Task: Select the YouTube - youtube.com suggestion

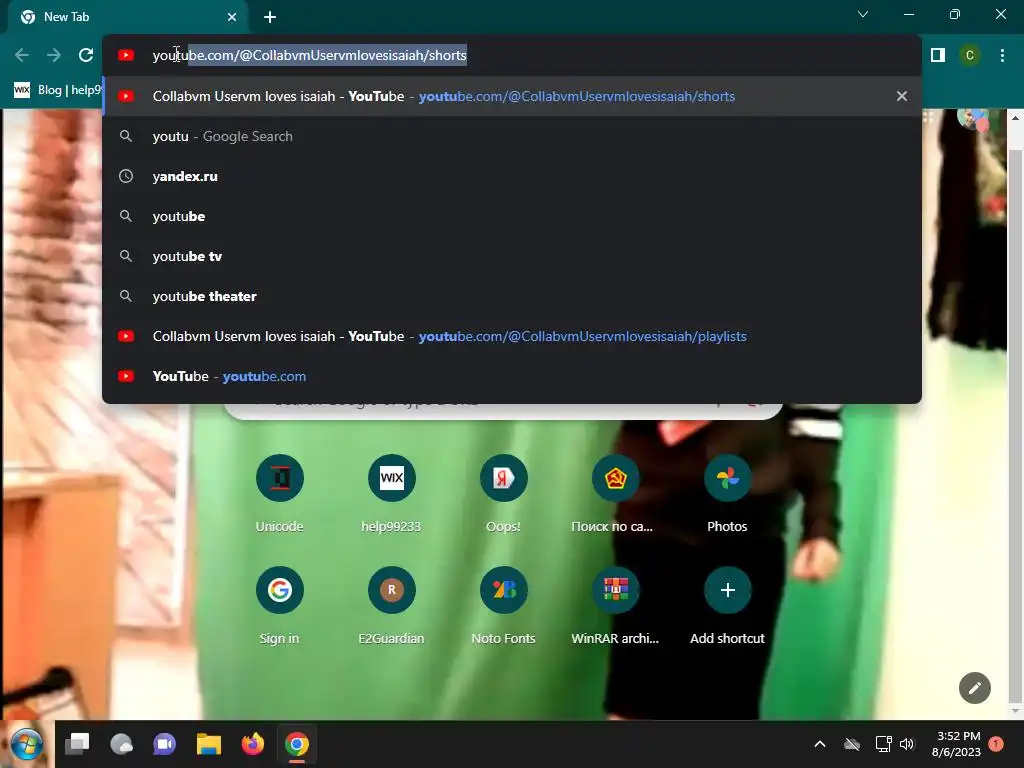Action: (x=511, y=376)
